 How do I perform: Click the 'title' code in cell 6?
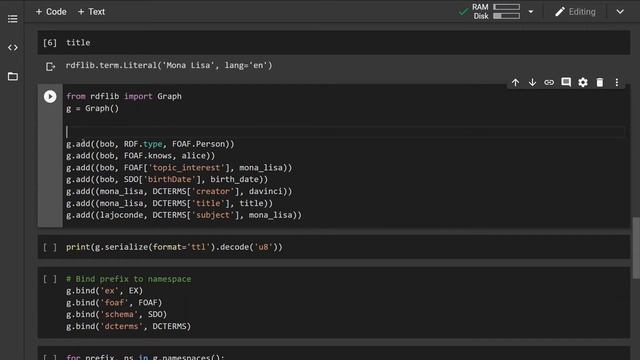[x=78, y=42]
